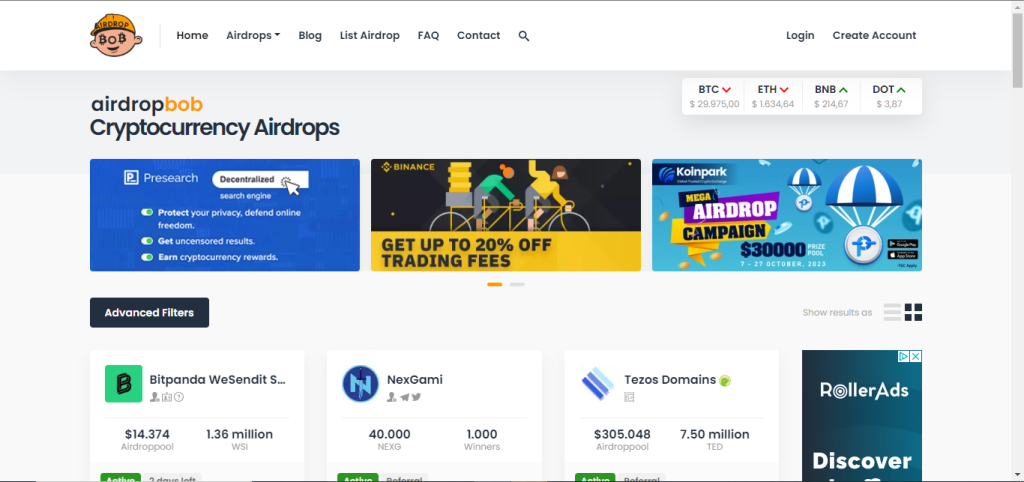
Task: Click the ad info icon on RollerAds
Action: [904, 356]
